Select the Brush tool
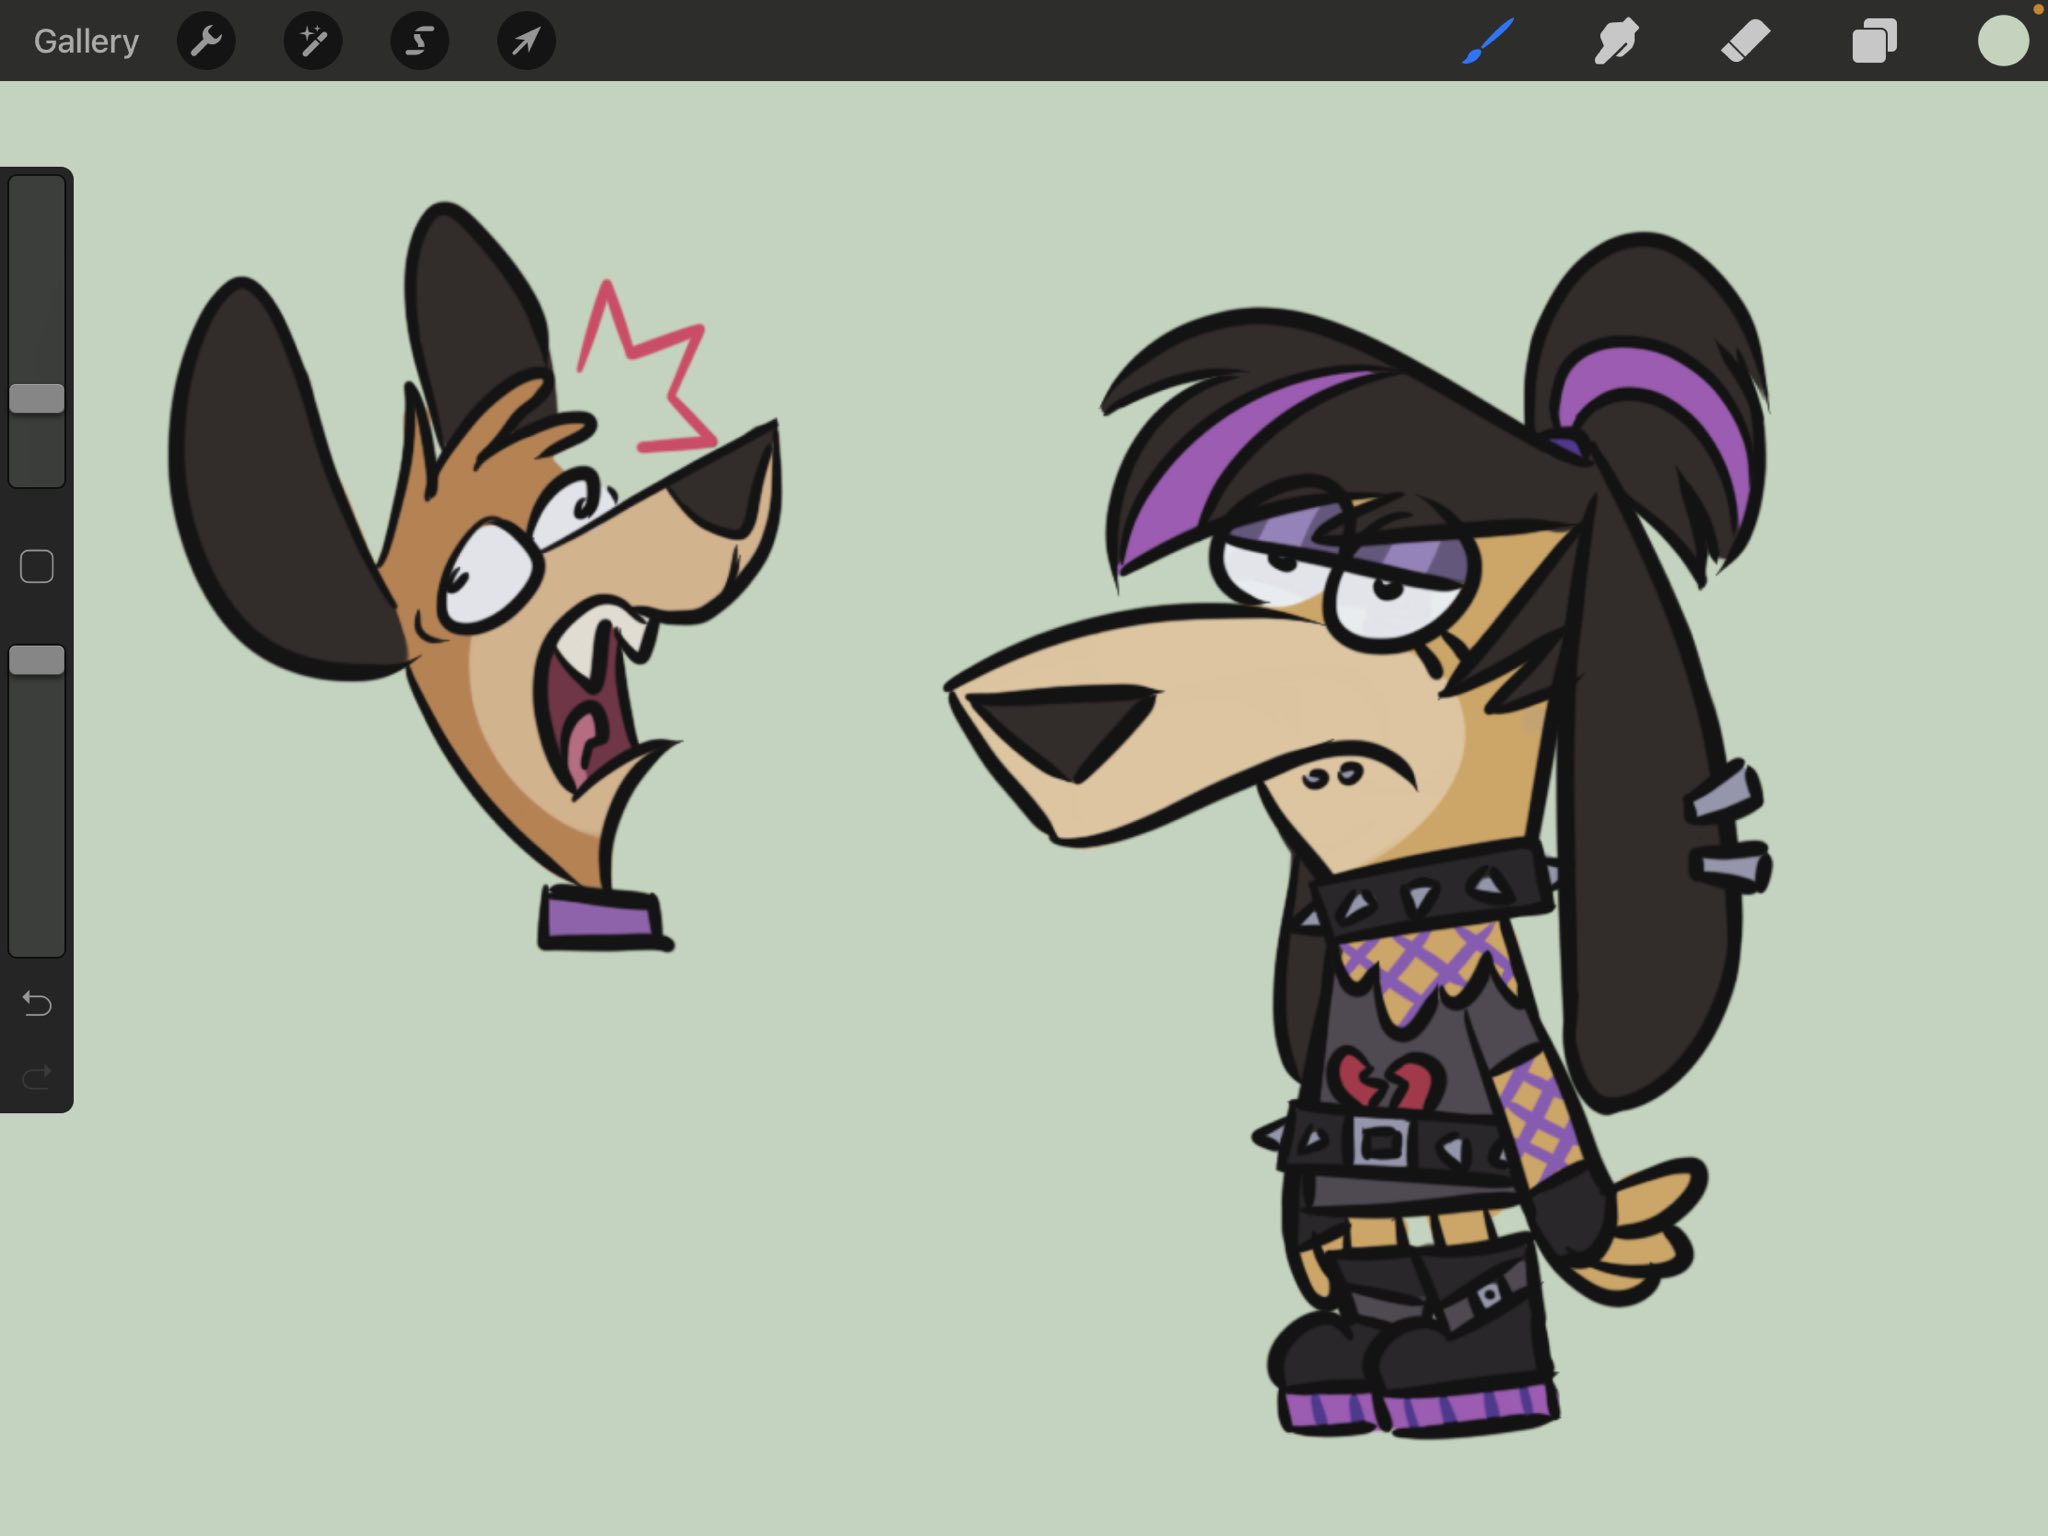Image resolution: width=2048 pixels, height=1536 pixels. (x=1488, y=41)
